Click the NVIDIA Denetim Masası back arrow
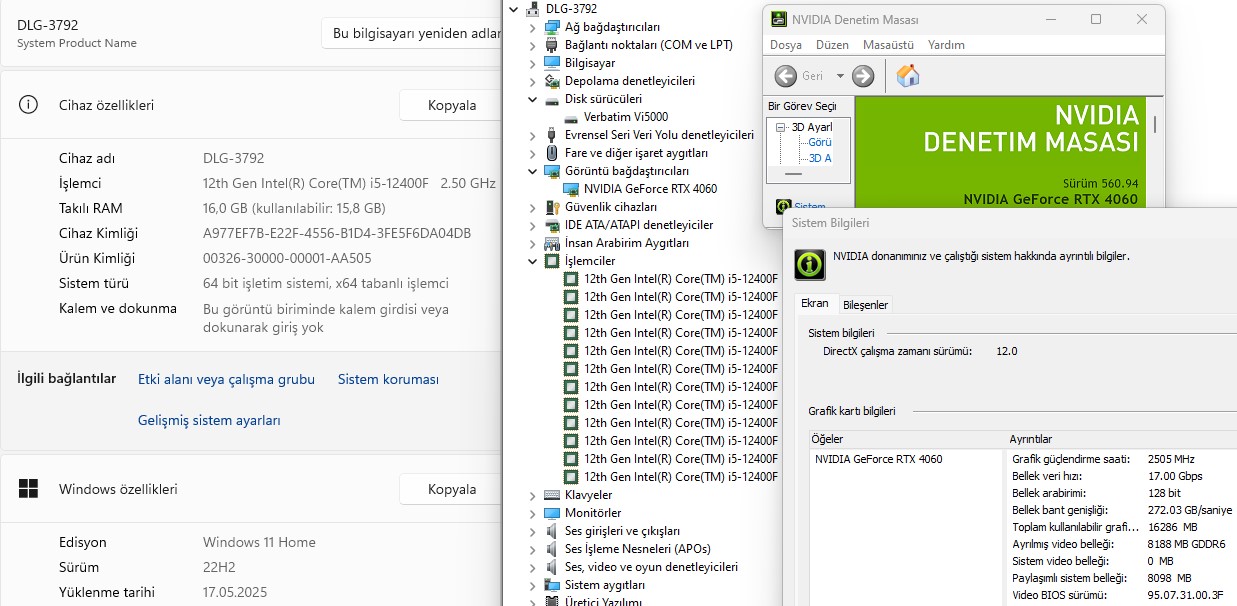This screenshot has height=606, width=1237. click(x=786, y=76)
